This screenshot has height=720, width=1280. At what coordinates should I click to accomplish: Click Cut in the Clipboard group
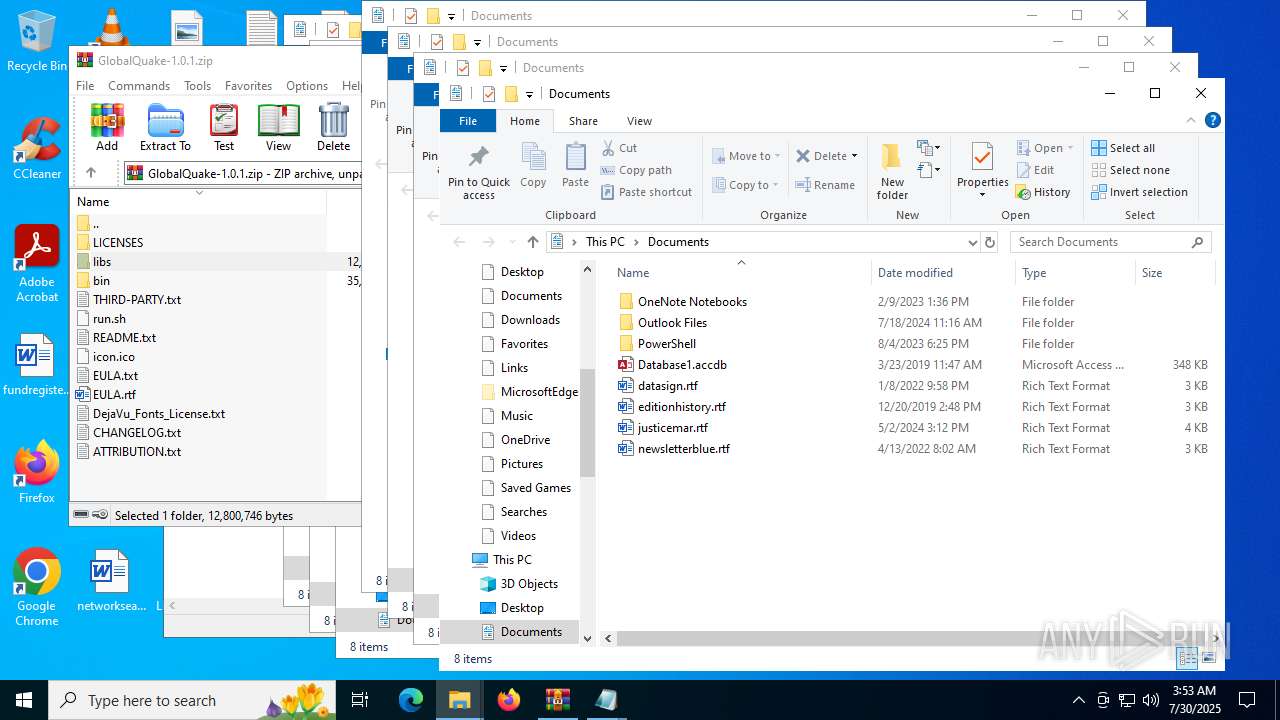620,148
